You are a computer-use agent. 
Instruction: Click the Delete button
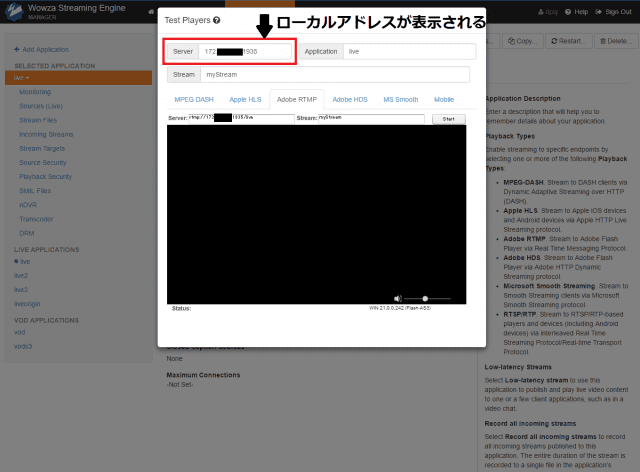click(x=616, y=41)
